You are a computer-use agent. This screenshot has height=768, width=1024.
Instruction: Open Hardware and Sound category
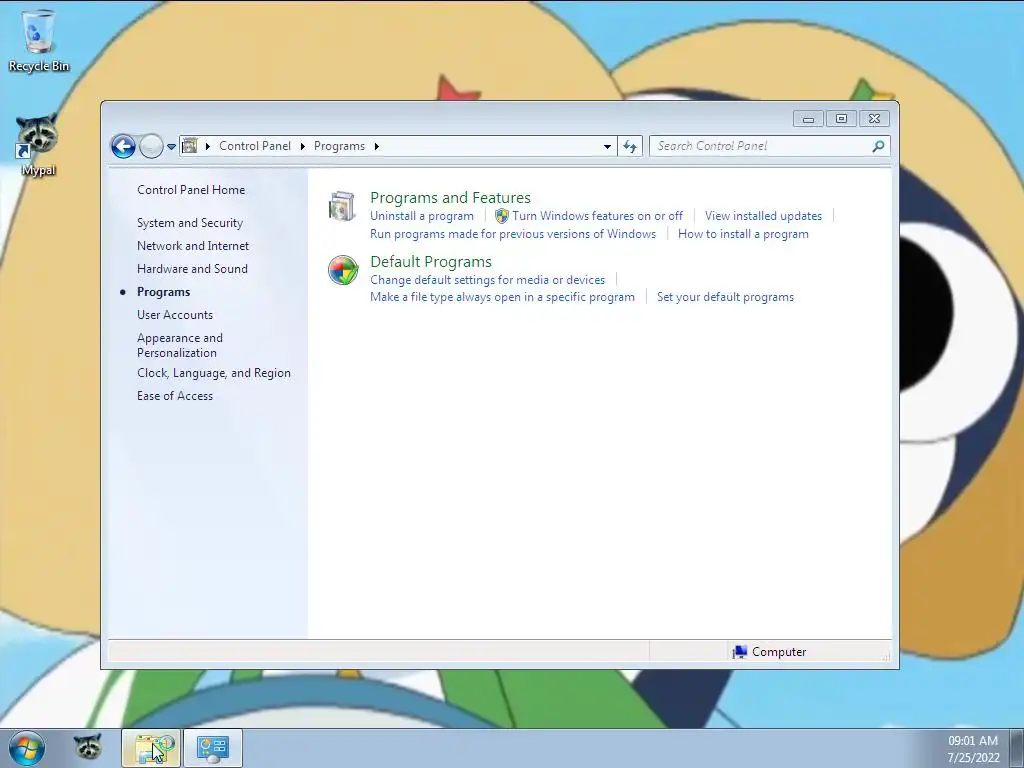tap(192, 268)
